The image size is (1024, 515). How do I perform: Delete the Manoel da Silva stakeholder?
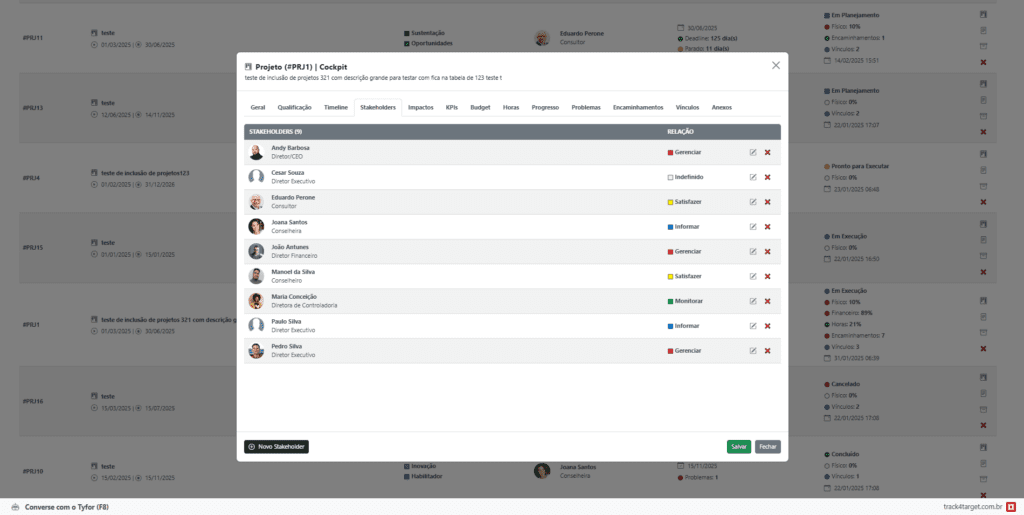pyautogui.click(x=767, y=276)
